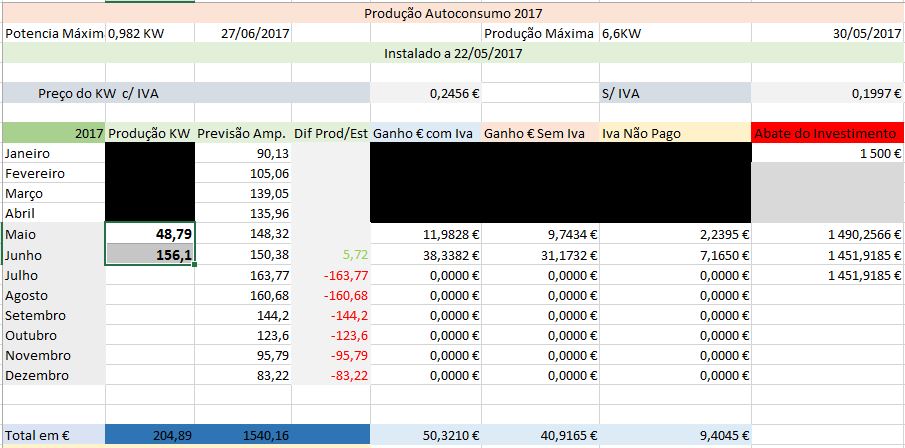Click the fill handle of the selected range
Image resolution: width=905 pixels, height=448 pixels.
point(195,264)
